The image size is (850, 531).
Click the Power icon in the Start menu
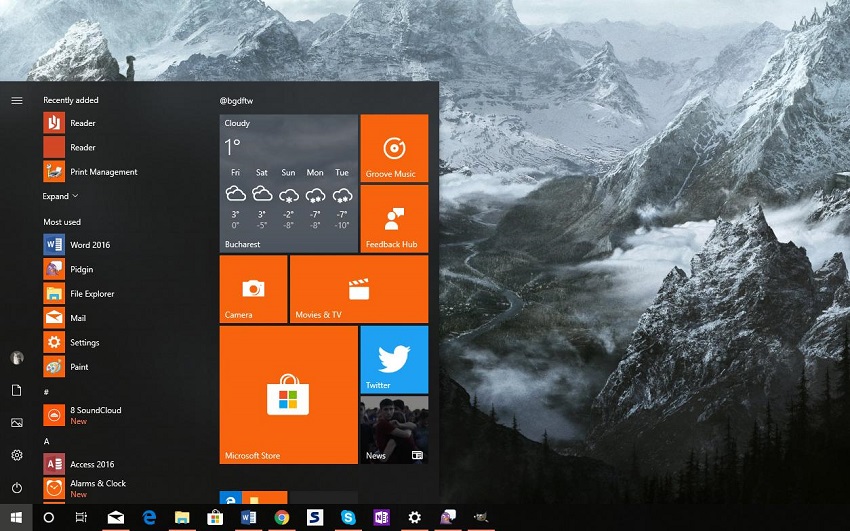point(17,488)
